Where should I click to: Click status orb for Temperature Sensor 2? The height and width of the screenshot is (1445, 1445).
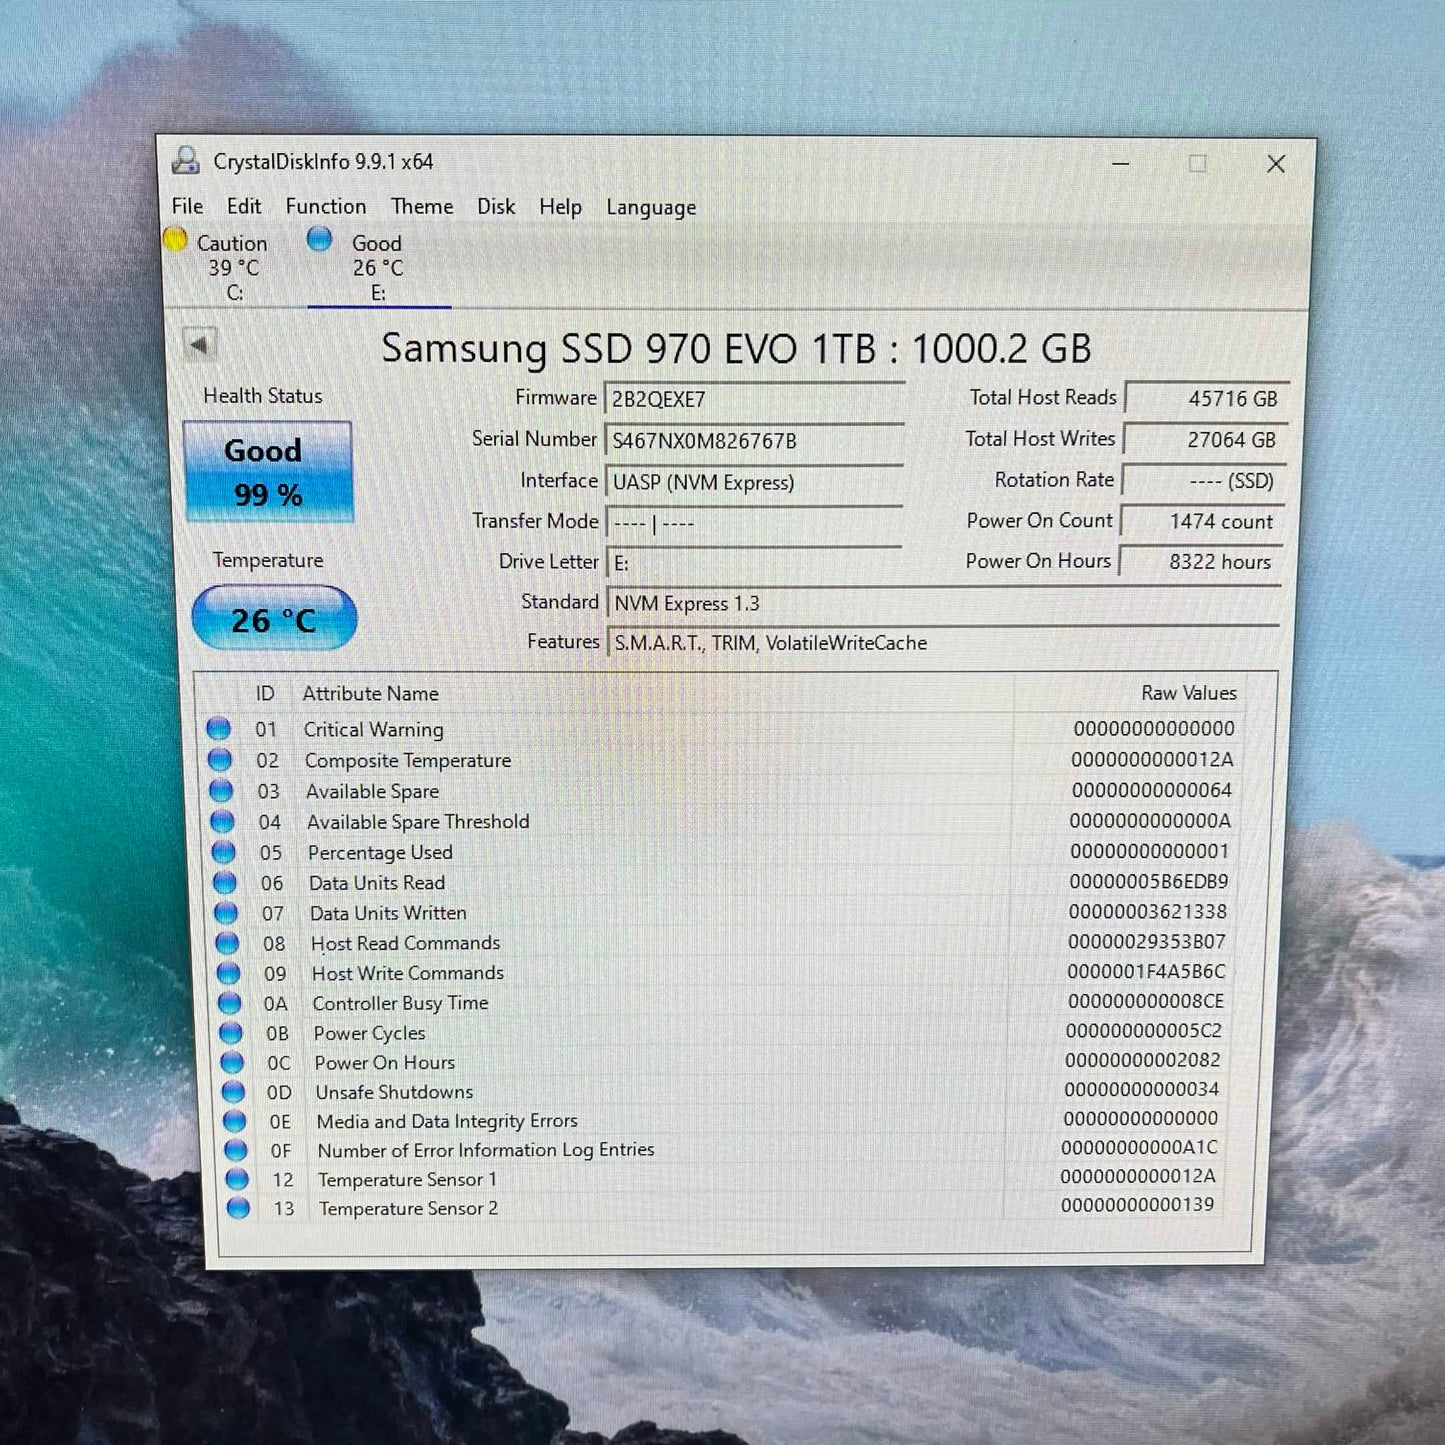[x=238, y=1208]
